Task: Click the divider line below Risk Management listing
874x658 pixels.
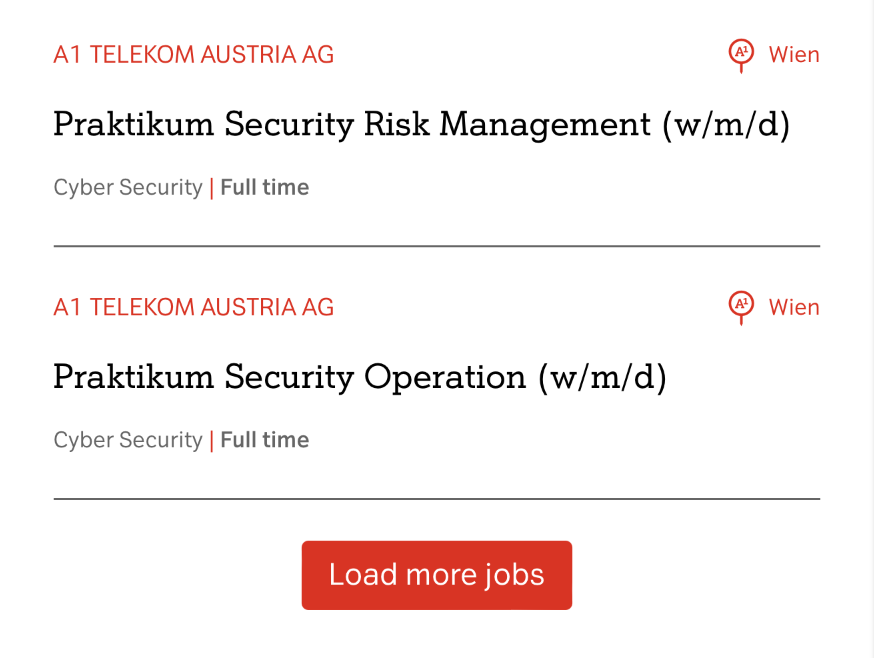Action: pos(436,245)
